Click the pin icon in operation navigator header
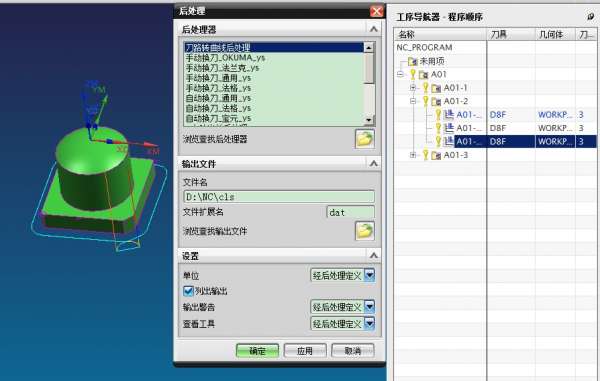The width and height of the screenshot is (600, 381). (590, 16)
